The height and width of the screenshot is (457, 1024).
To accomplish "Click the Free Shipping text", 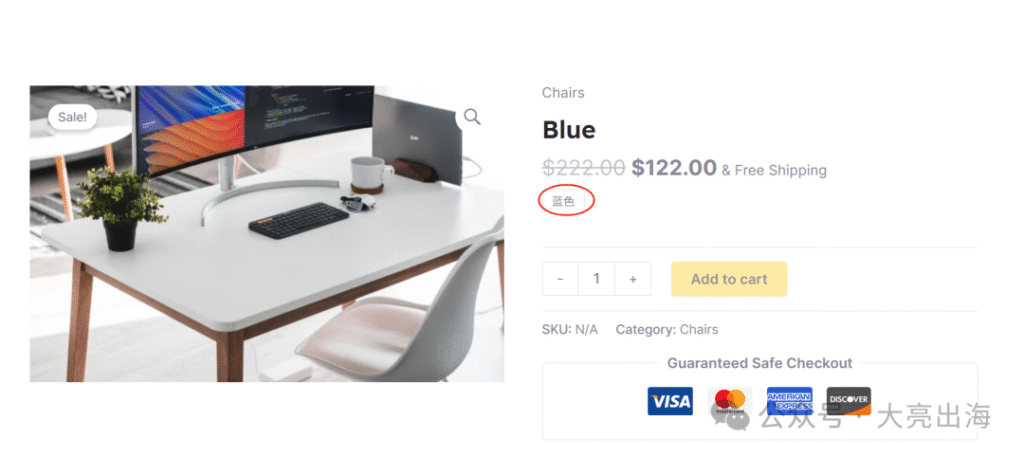I will 780,170.
